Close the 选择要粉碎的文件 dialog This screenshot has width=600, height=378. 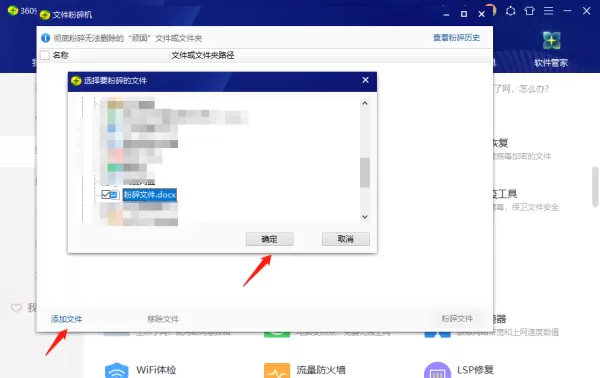(x=365, y=80)
